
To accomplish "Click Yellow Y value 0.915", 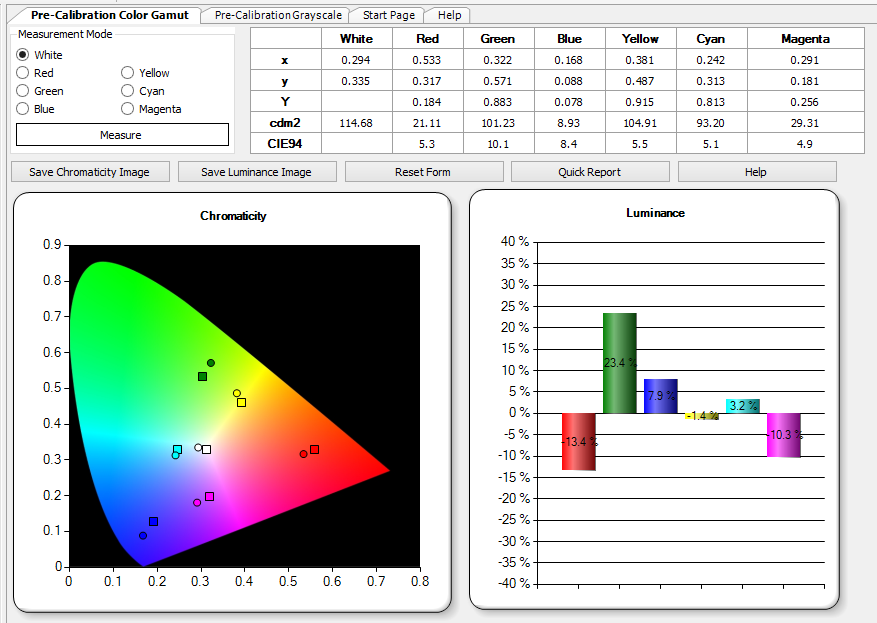I will (x=640, y=102).
